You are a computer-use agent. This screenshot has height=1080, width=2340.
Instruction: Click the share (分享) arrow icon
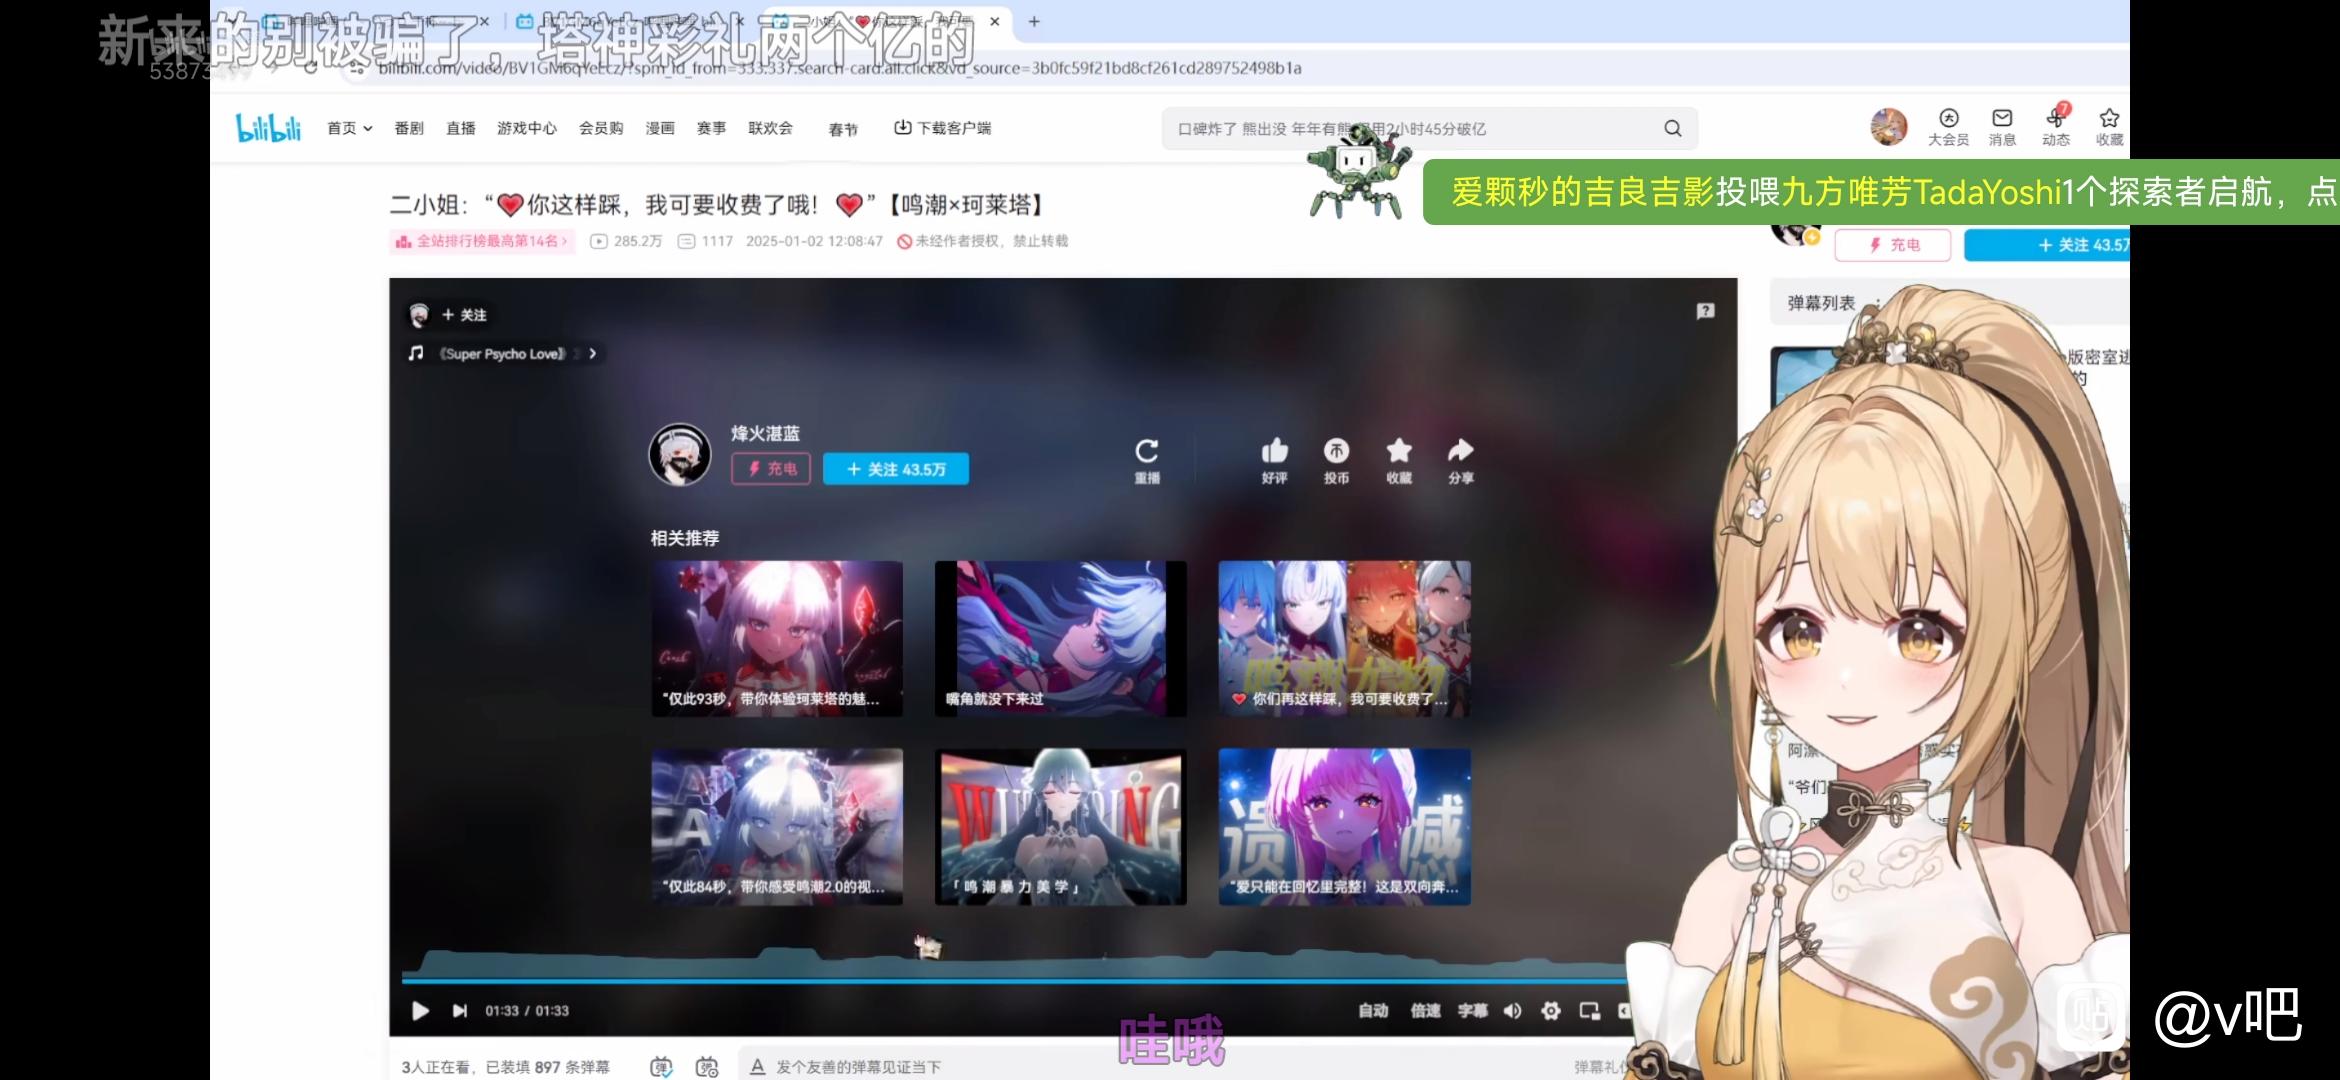point(1461,451)
